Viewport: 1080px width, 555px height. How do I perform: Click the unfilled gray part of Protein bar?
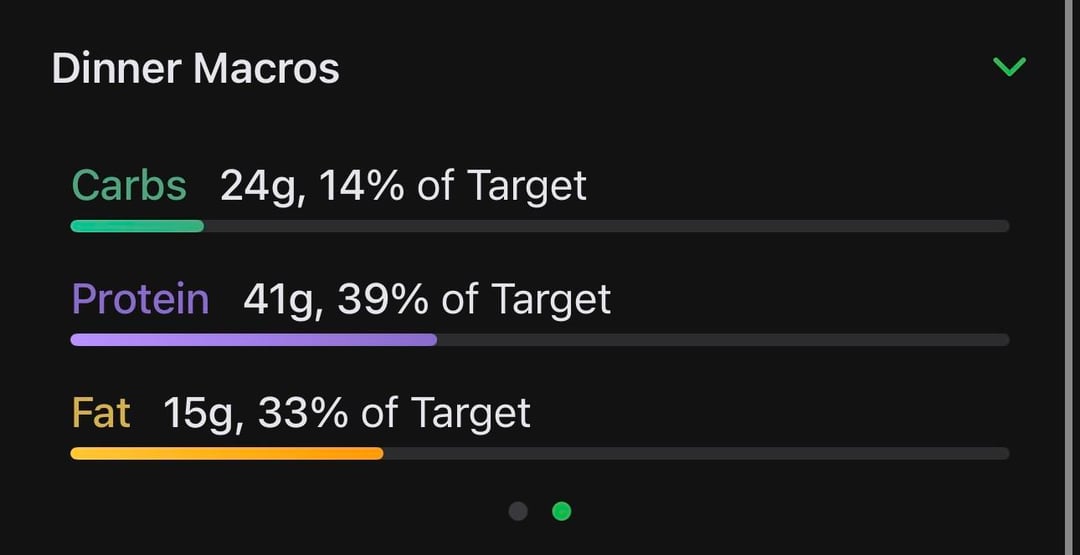coord(722,340)
